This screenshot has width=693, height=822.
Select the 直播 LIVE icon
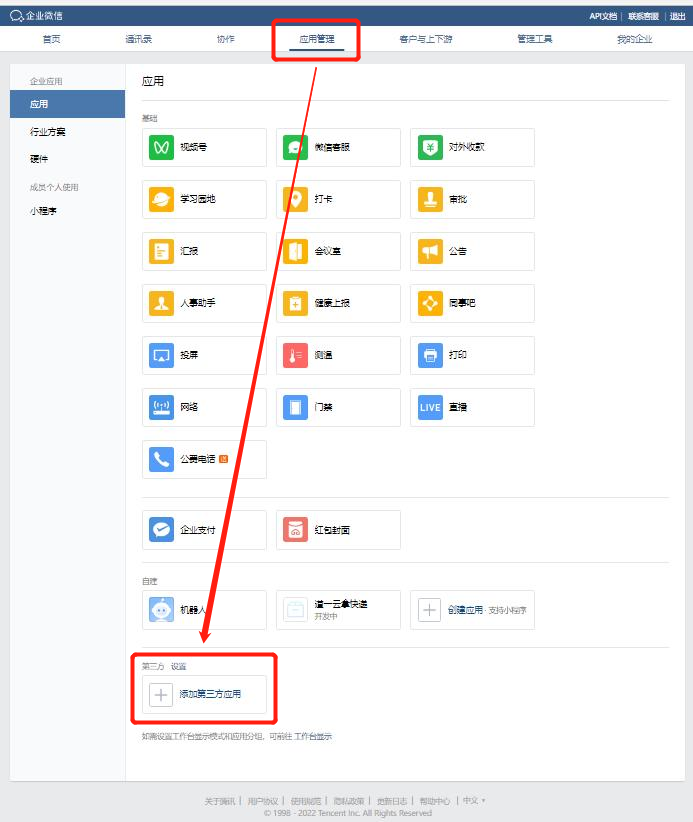429,407
